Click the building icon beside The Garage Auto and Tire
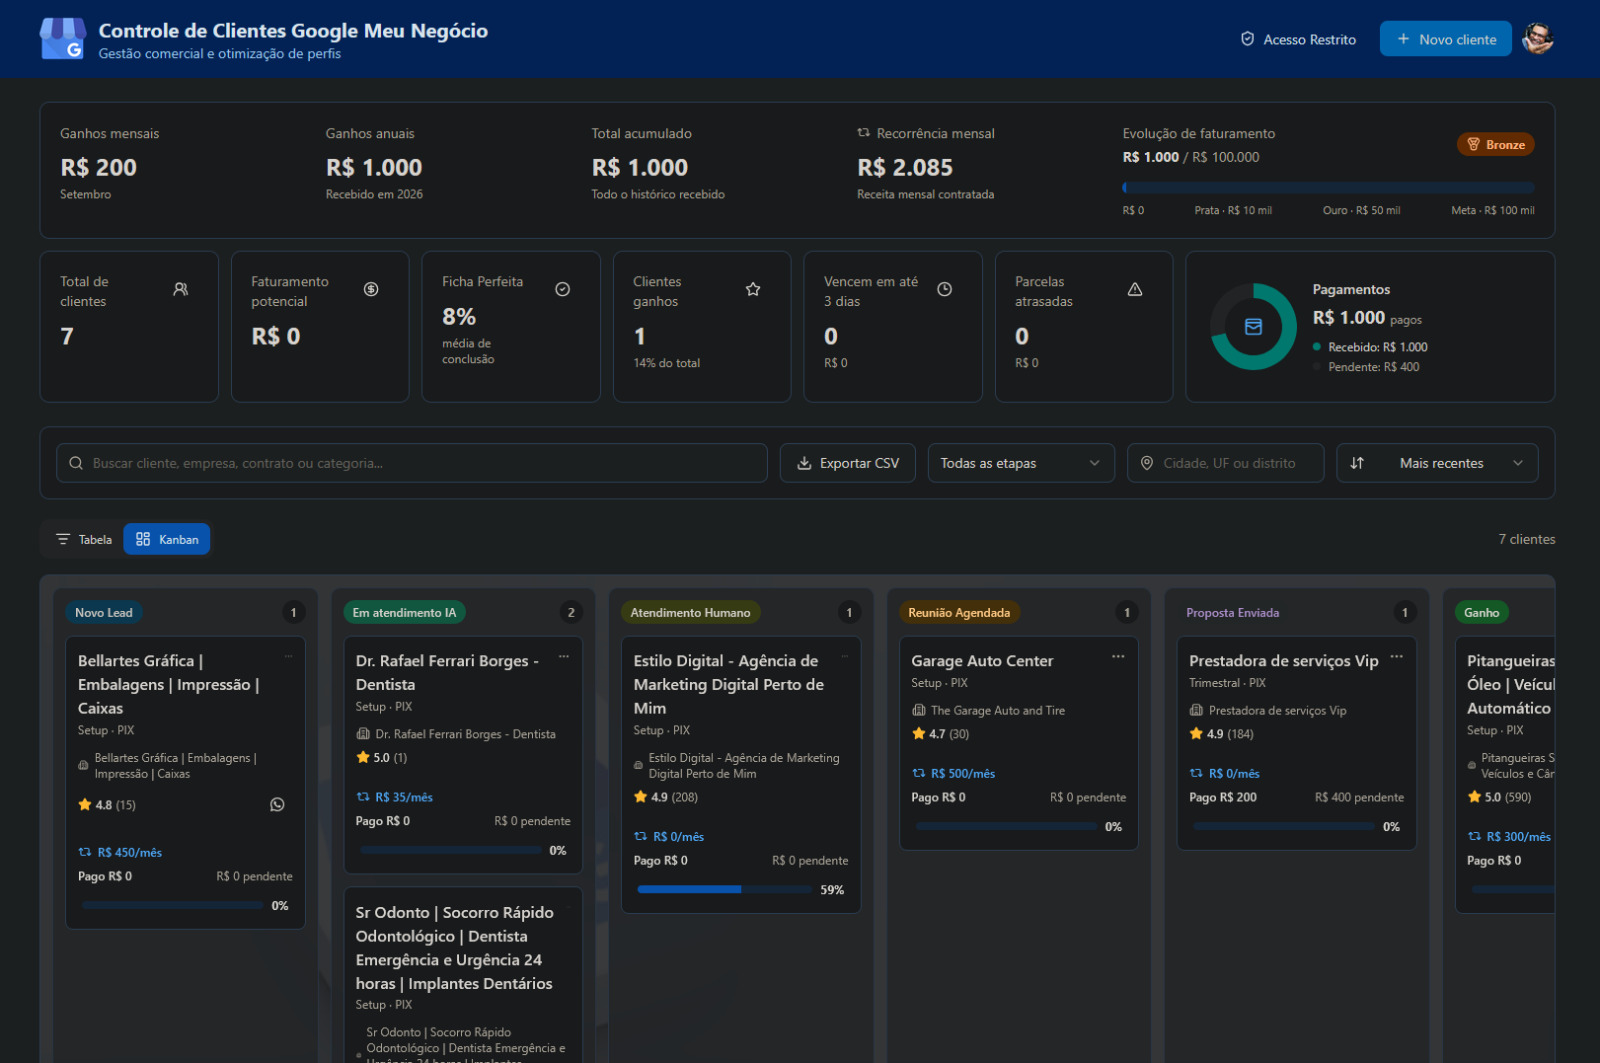 pos(919,710)
